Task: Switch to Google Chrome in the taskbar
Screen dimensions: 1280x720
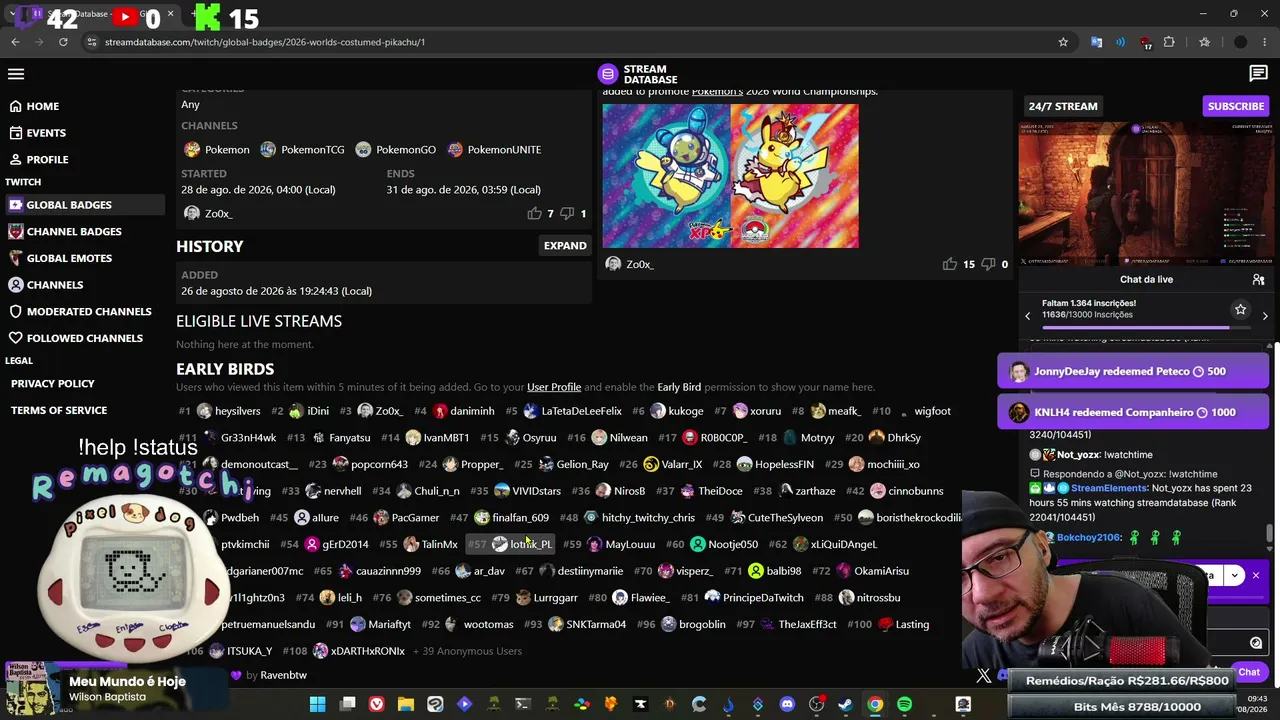Action: click(875, 705)
